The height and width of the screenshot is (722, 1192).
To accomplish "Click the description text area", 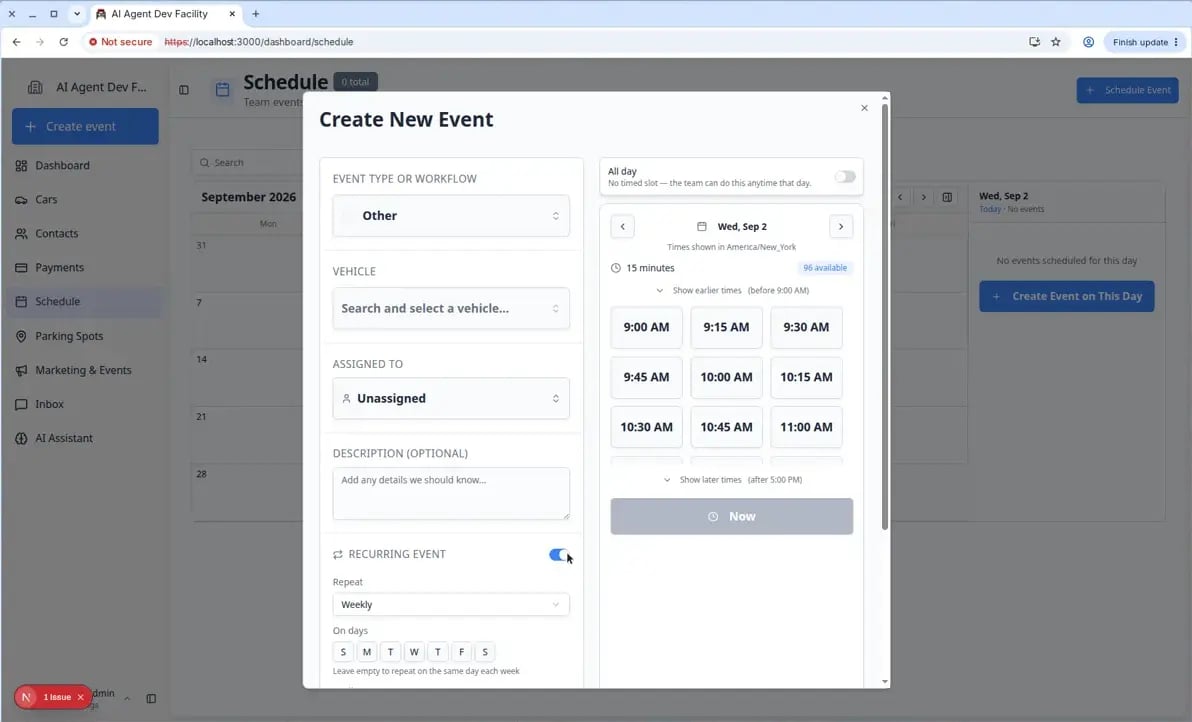I will (451, 493).
